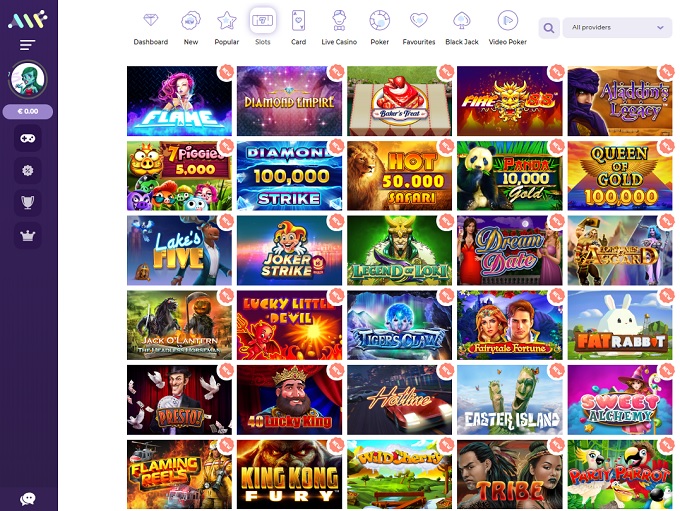Expand the All providers dropdown

(617, 28)
